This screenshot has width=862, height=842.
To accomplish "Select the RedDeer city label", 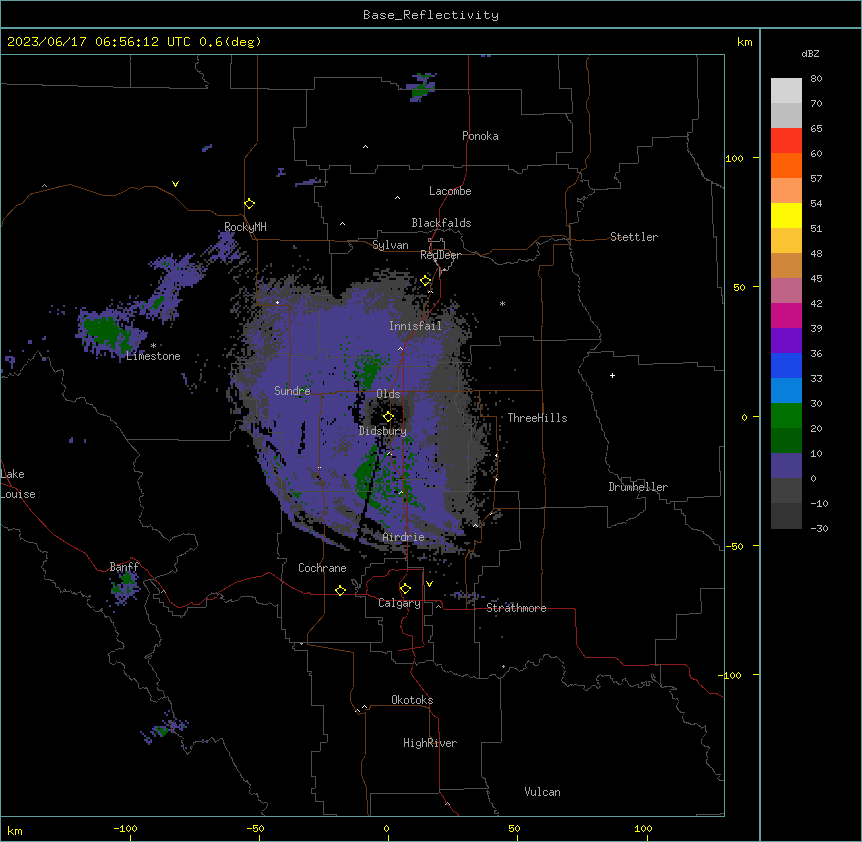I will pyautogui.click(x=440, y=255).
